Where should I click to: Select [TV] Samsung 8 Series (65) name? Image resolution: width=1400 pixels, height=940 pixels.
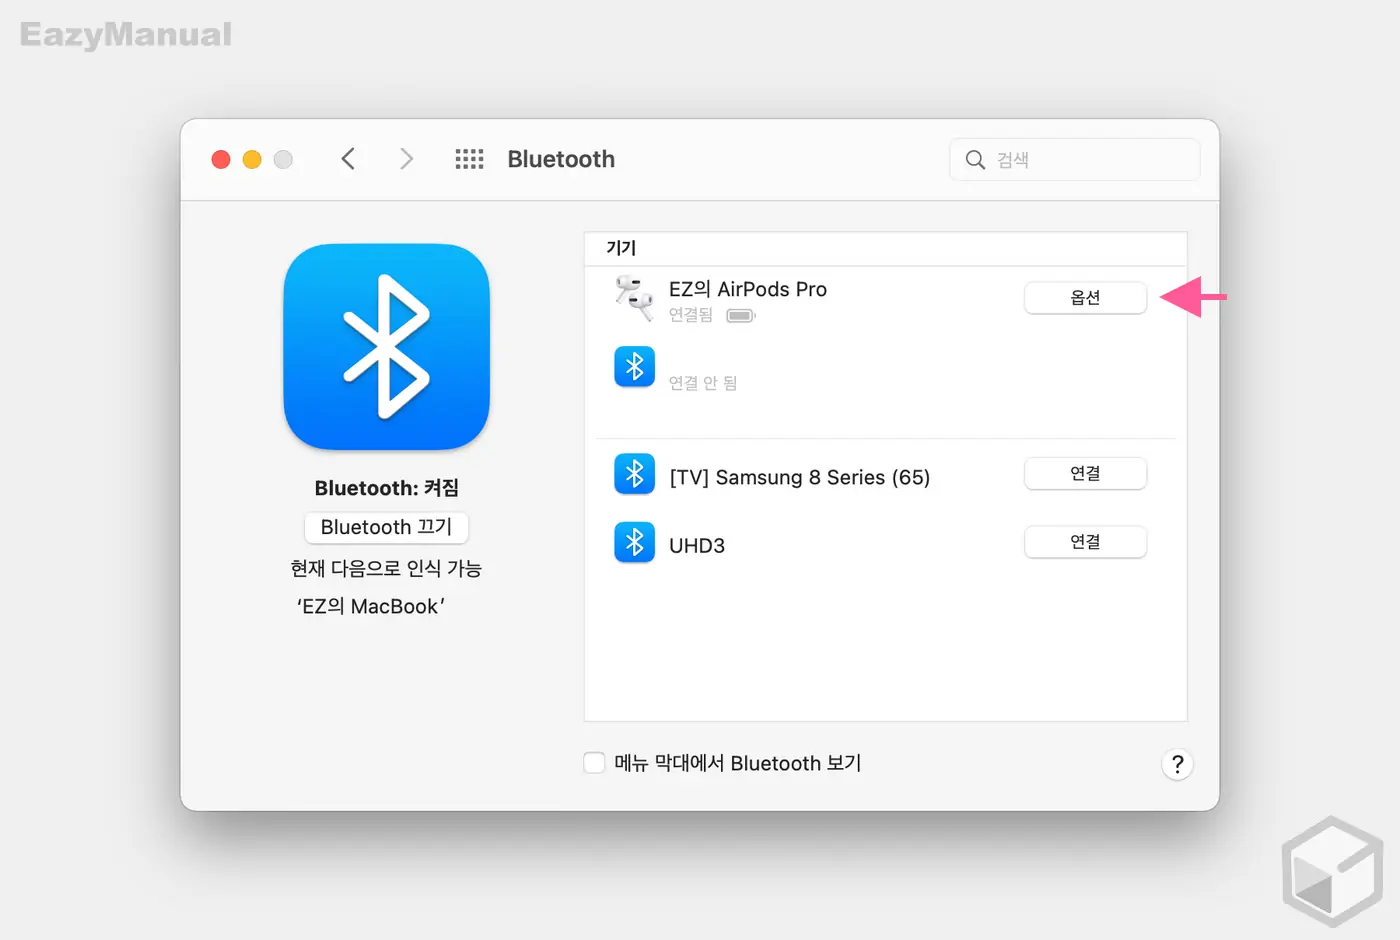coord(800,477)
